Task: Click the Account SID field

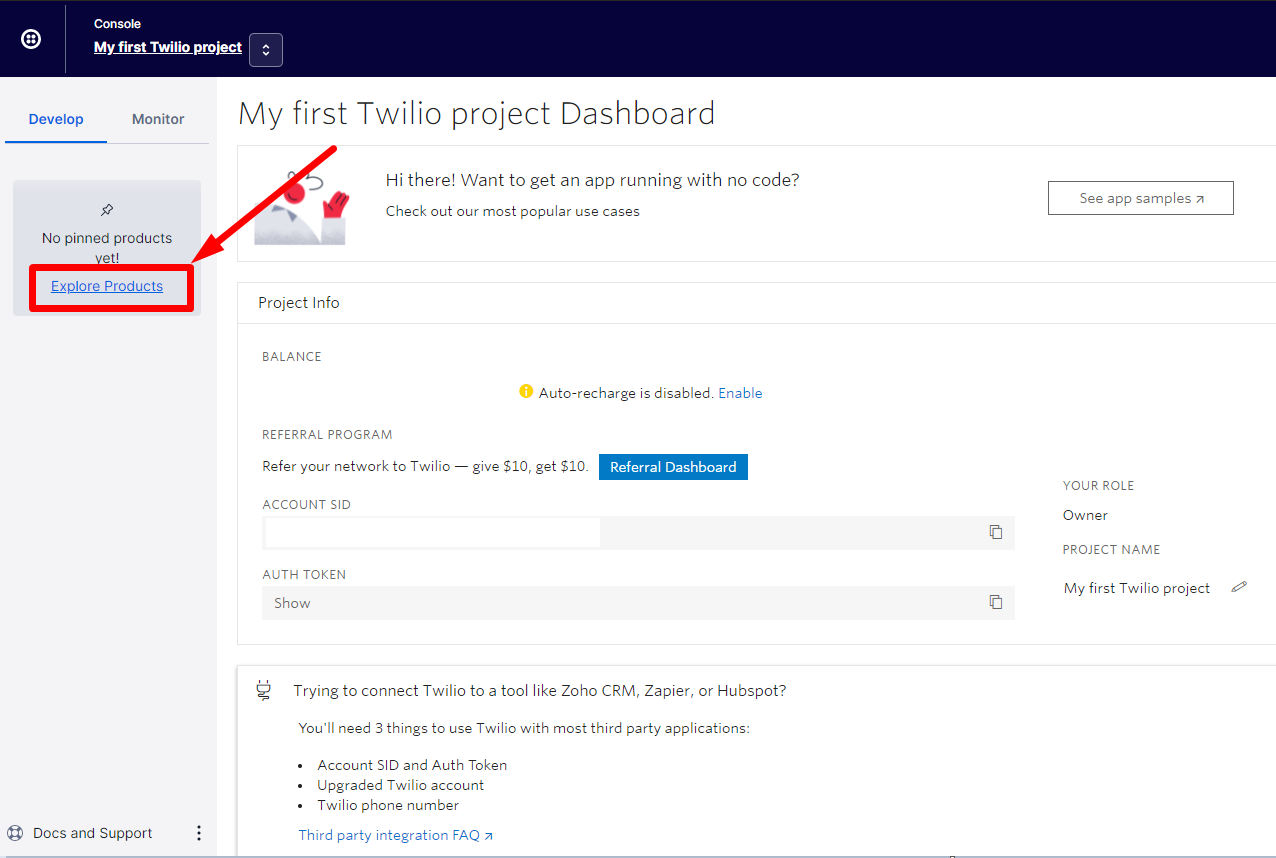Action: [638, 533]
